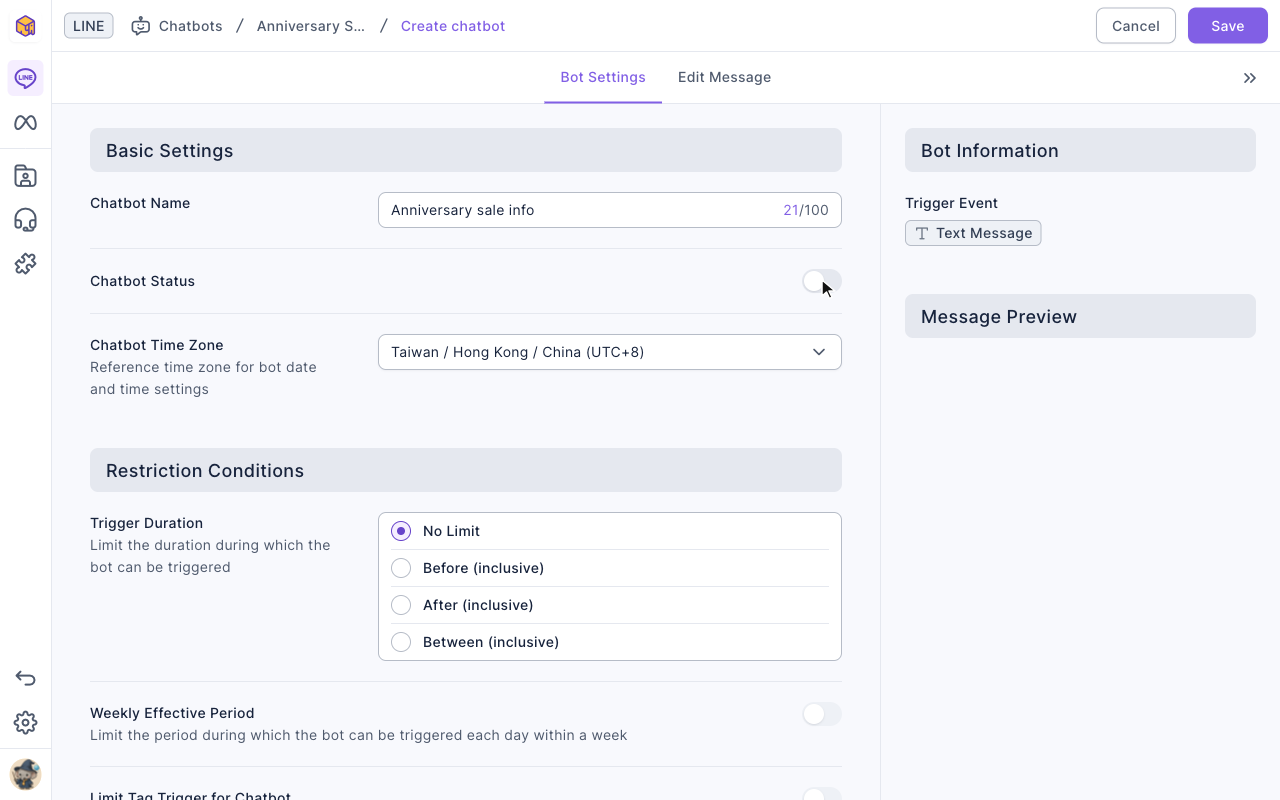
Task: Click the Chatbot Name input field
Action: tap(610, 210)
